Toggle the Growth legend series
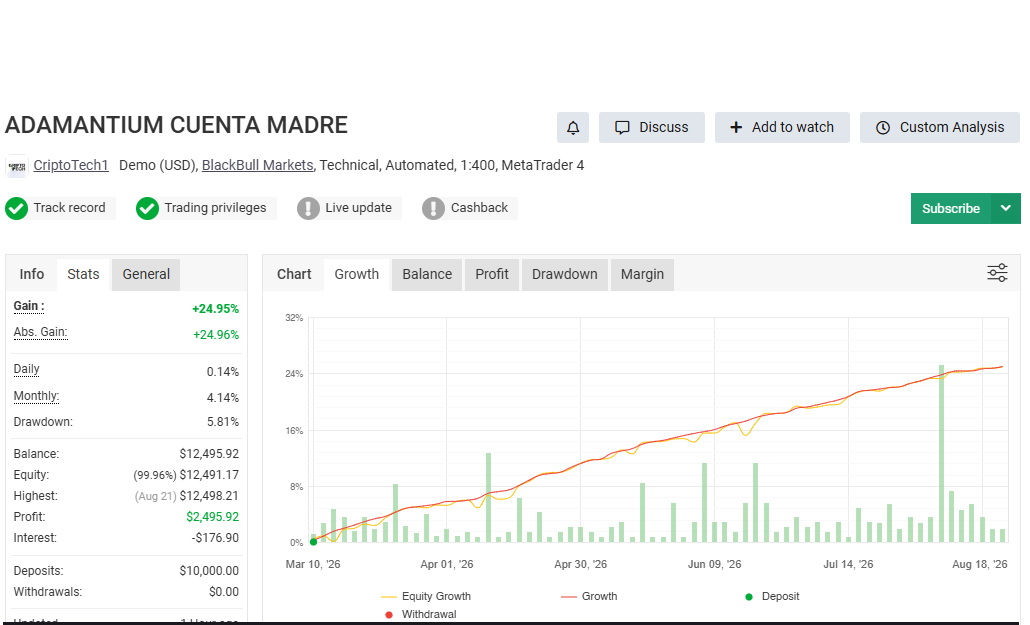Image resolution: width=1030 pixels, height=625 pixels. (x=589, y=596)
